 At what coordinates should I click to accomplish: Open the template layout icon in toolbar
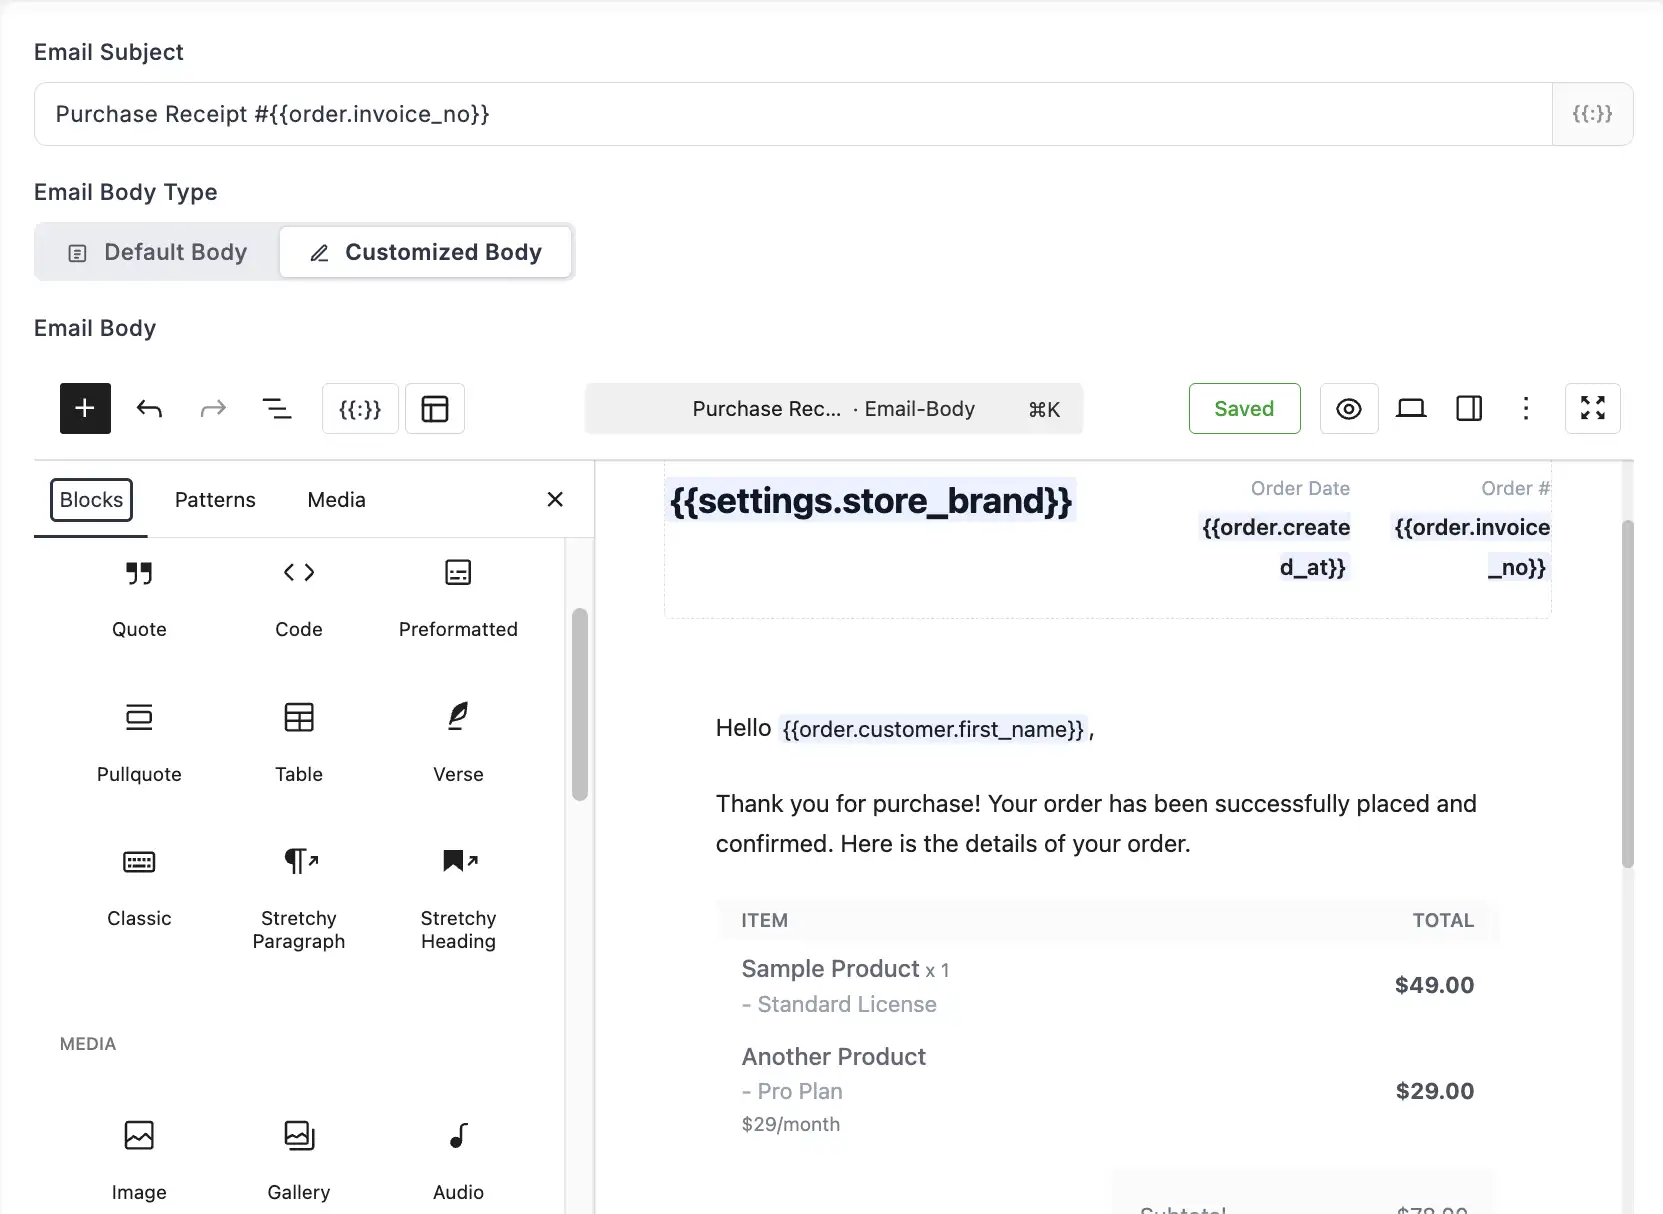coord(435,408)
